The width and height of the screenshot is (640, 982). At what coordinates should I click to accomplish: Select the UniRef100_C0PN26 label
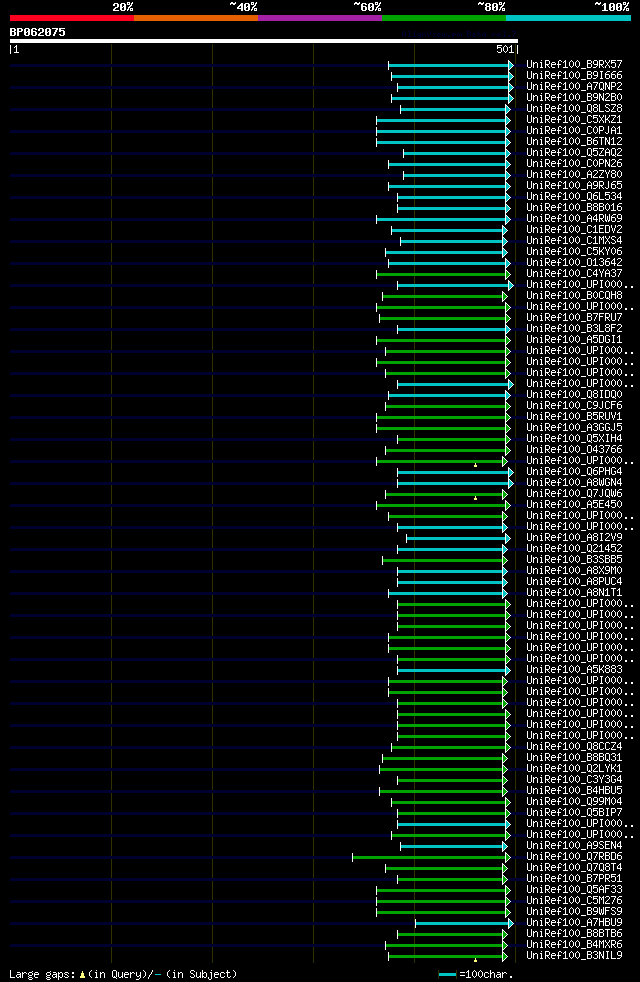[574, 163]
